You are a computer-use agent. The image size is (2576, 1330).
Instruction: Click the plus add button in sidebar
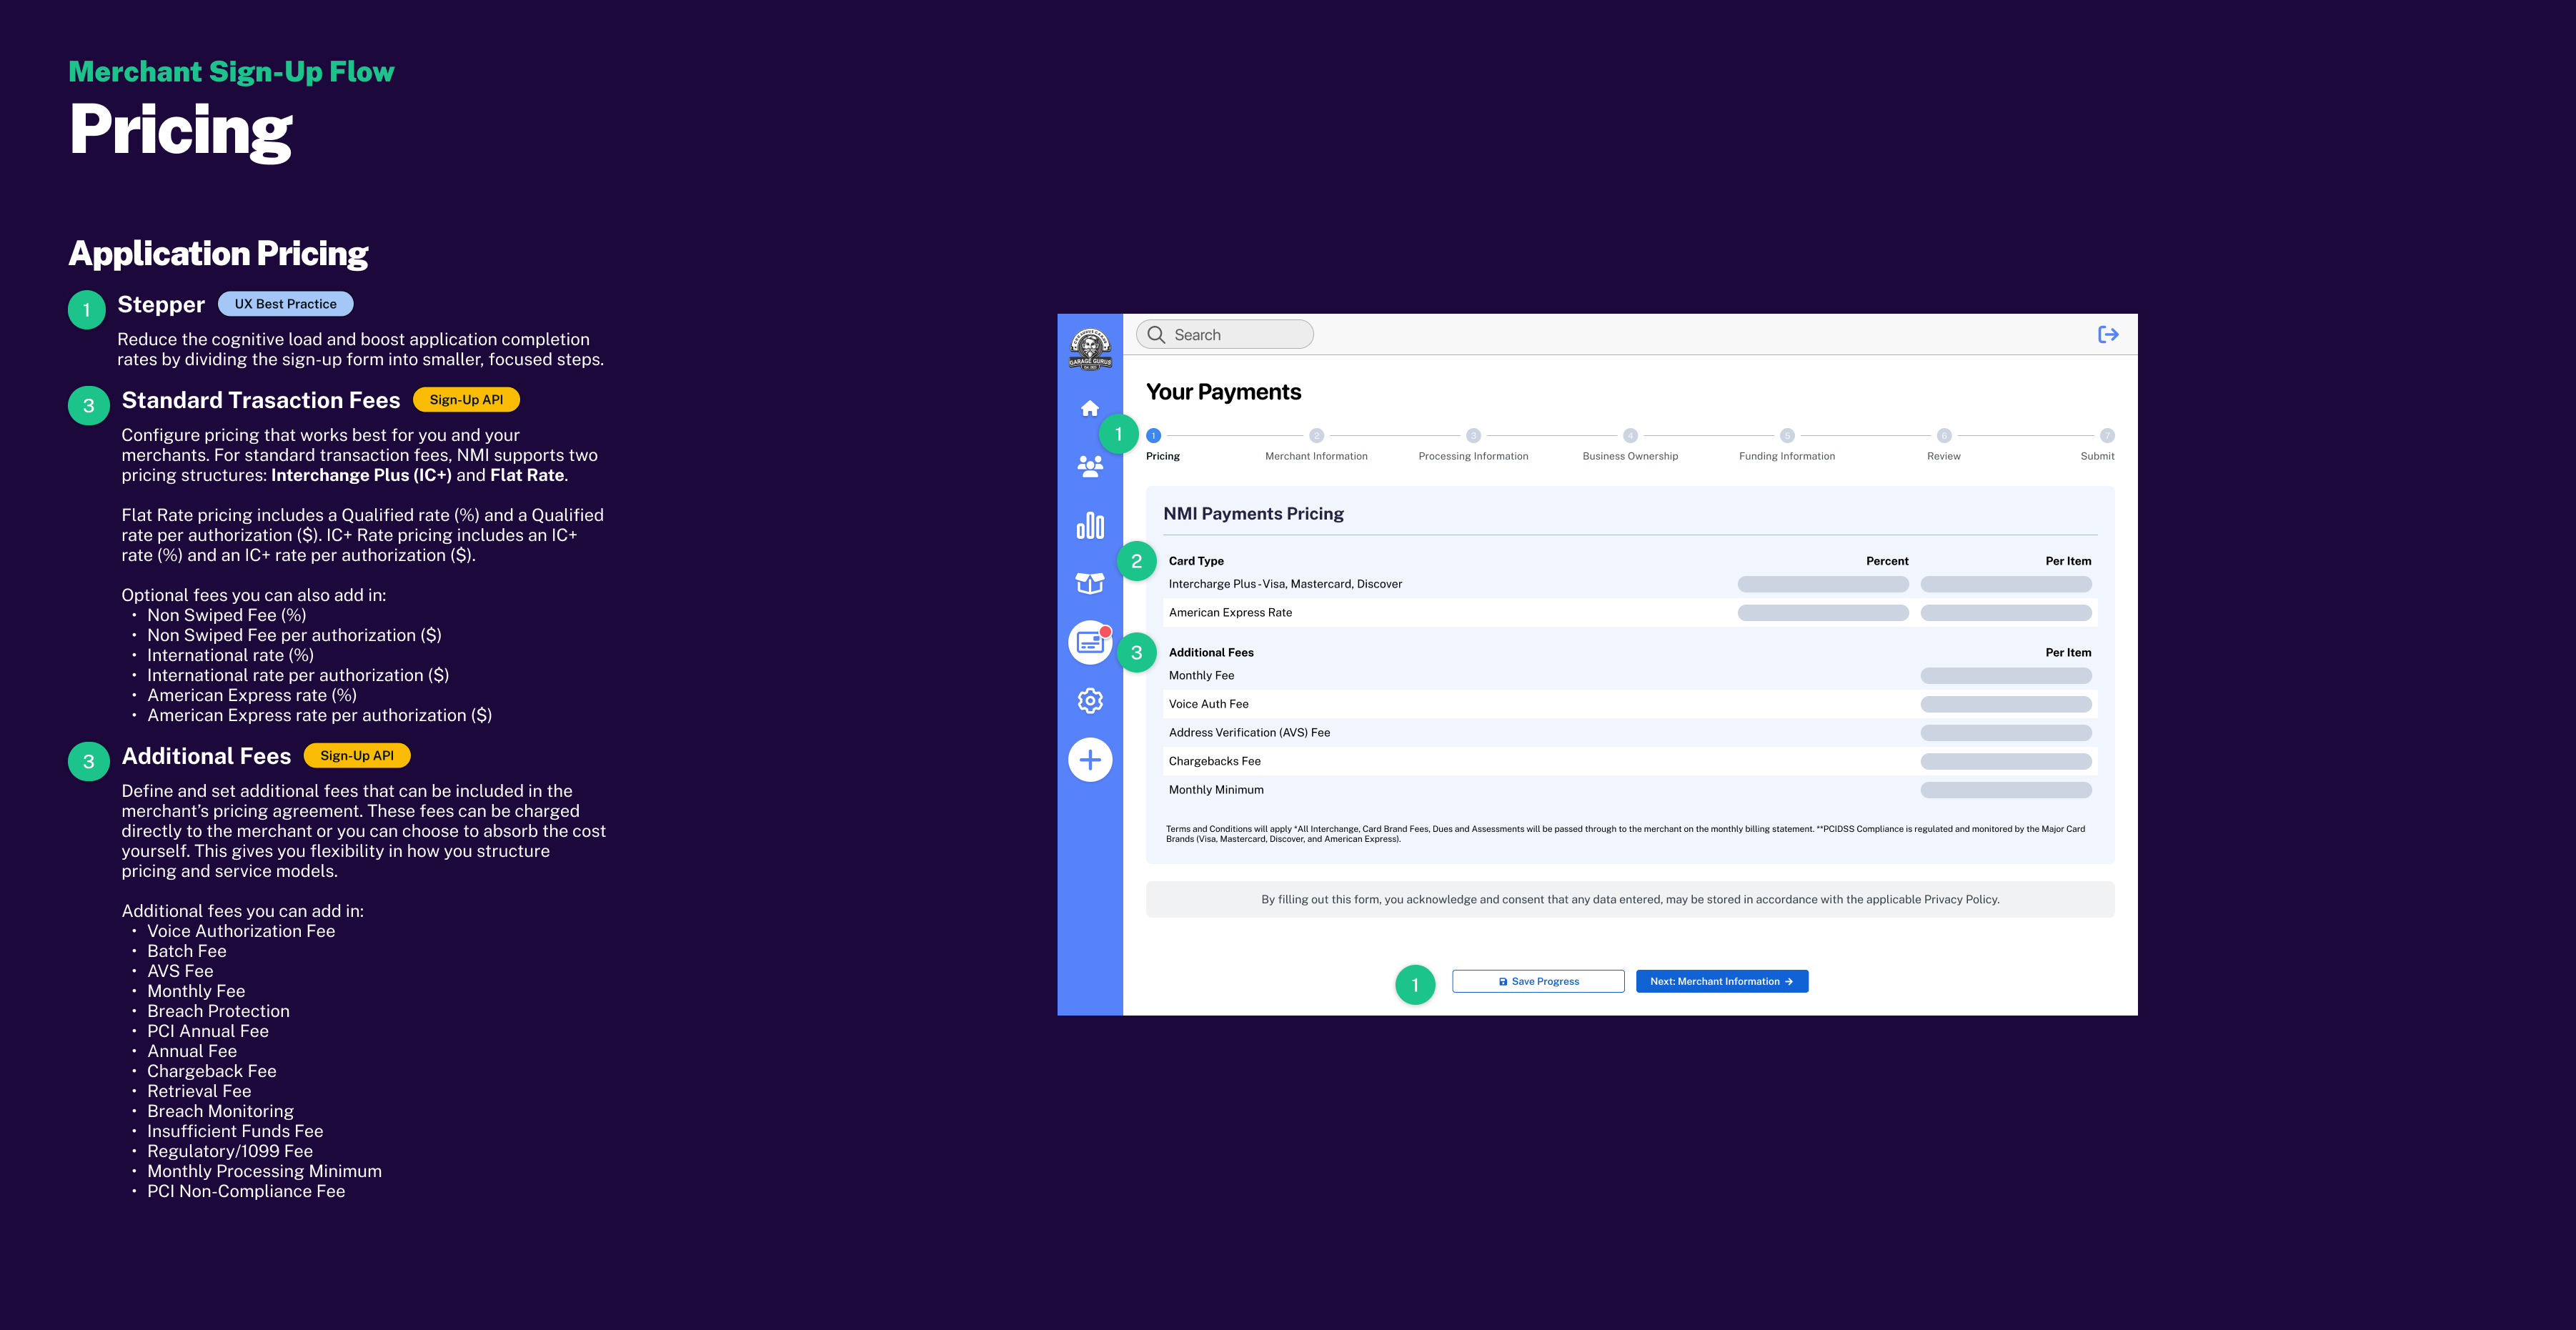(1090, 760)
